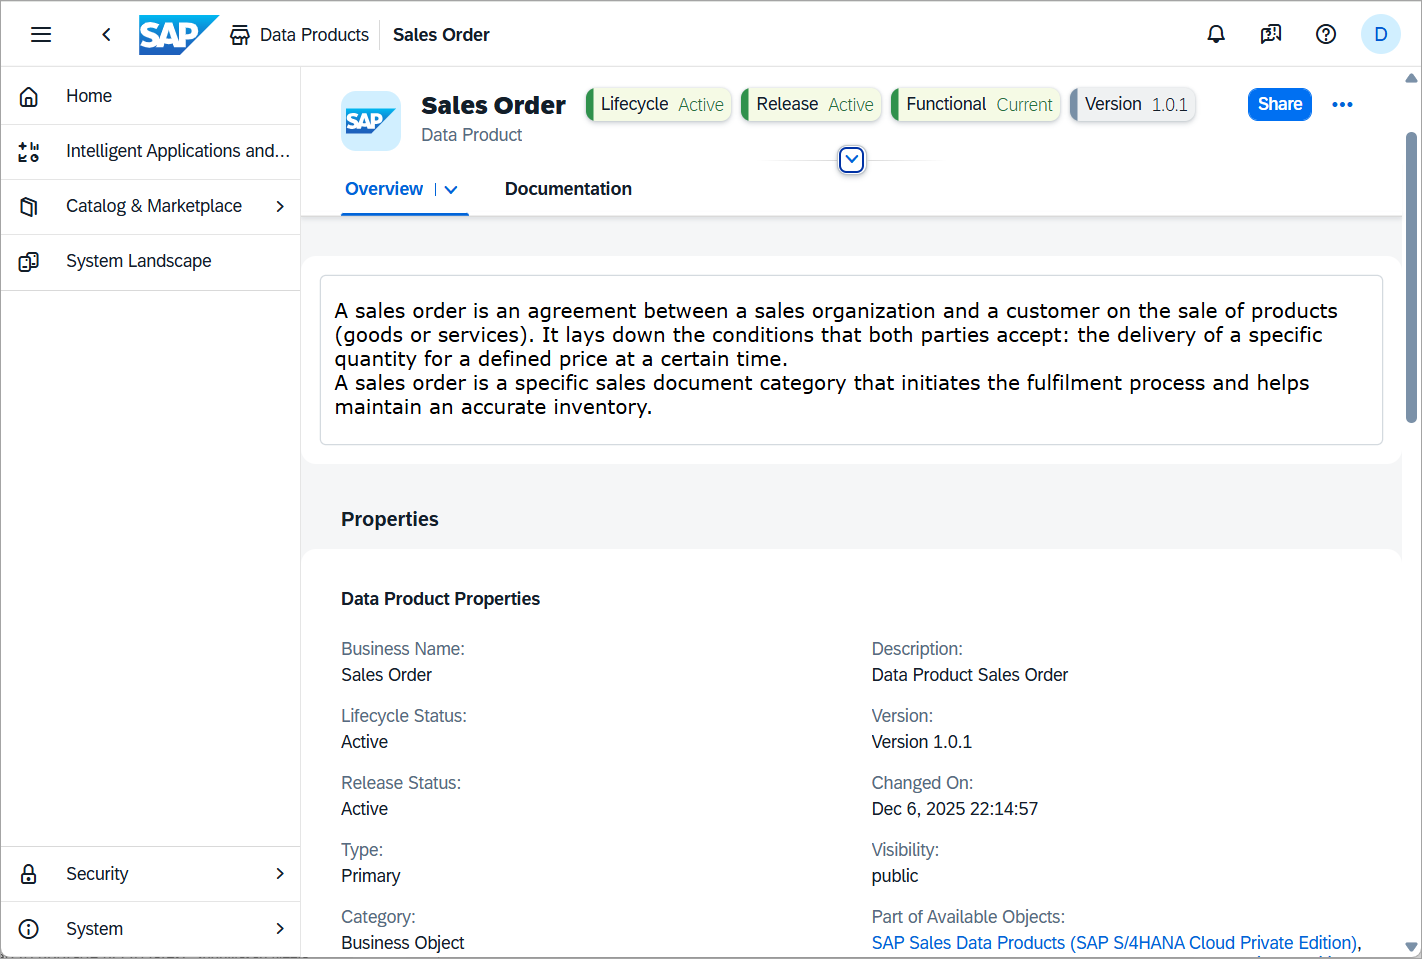
Task: Open the hamburger navigation menu
Action: click(x=41, y=35)
